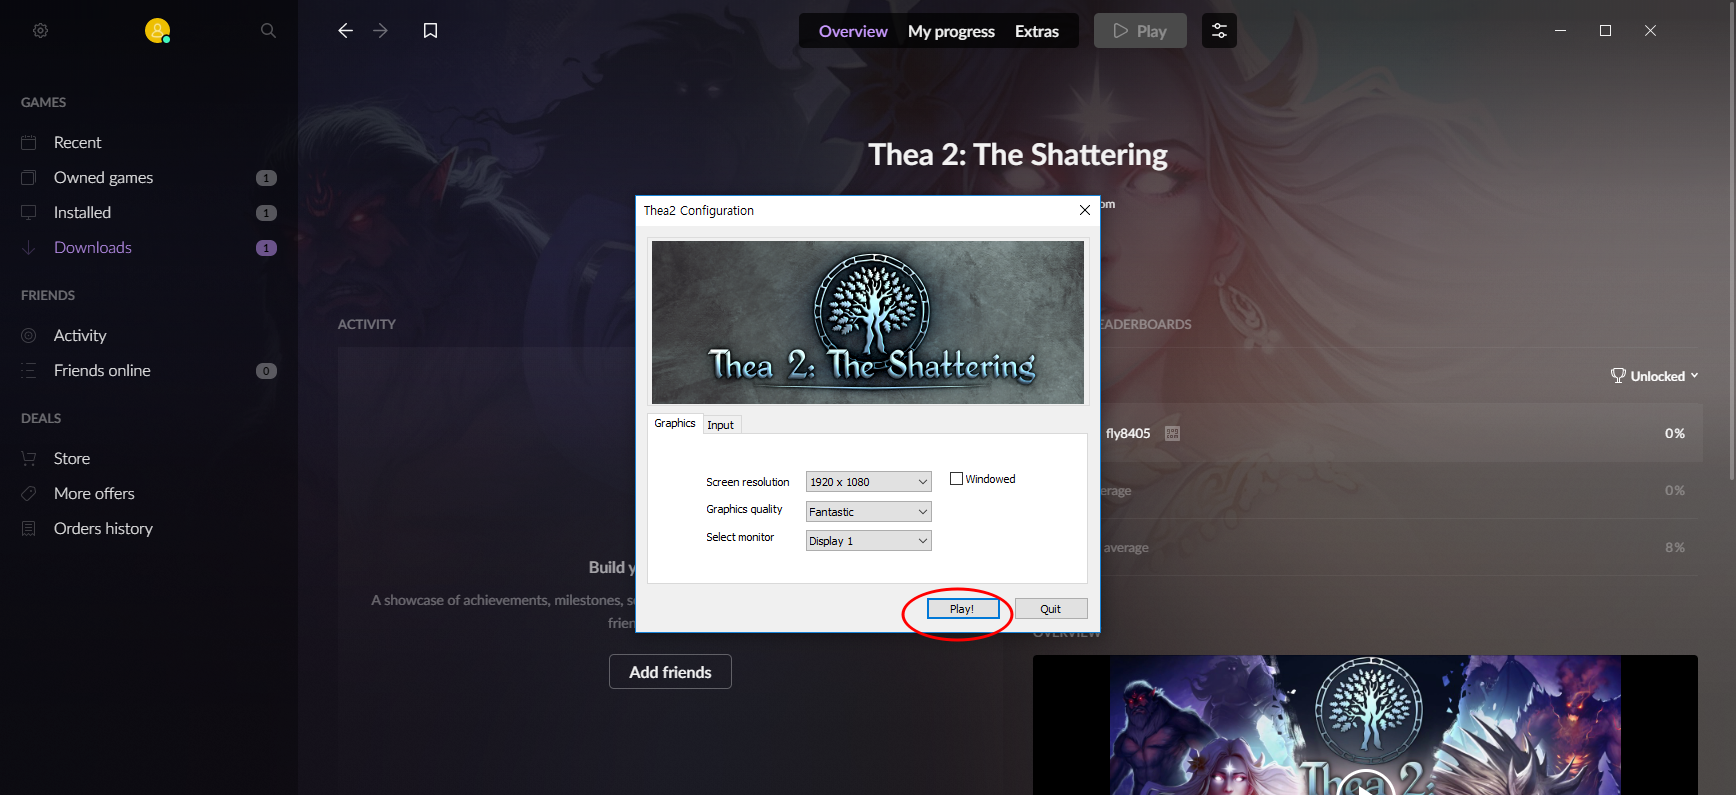The height and width of the screenshot is (795, 1736).
Task: Click the main window vertical scrollbar
Action: pyautogui.click(x=1732, y=240)
